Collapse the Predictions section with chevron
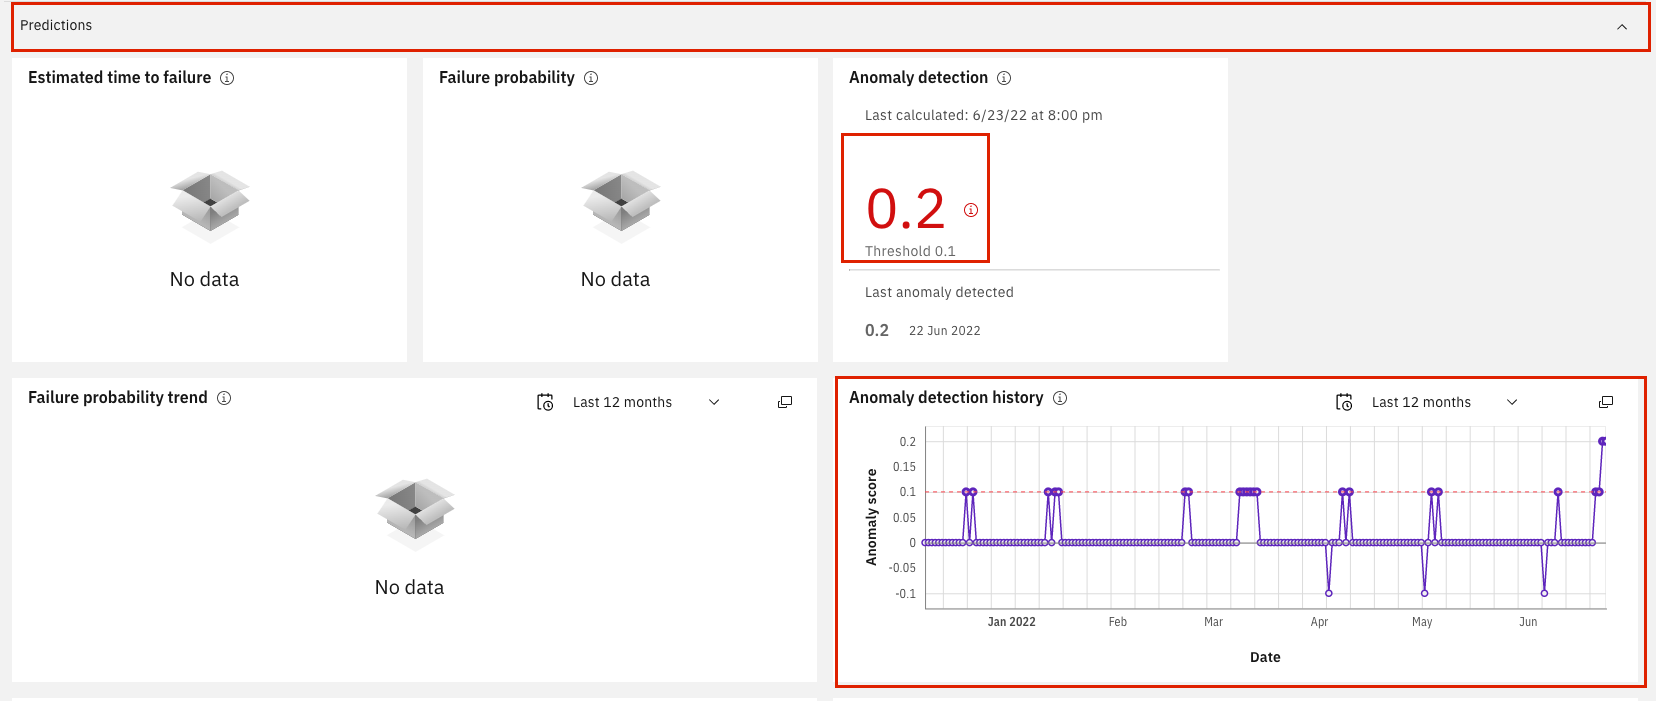Screen dimensions: 1656x701 point(1622,27)
